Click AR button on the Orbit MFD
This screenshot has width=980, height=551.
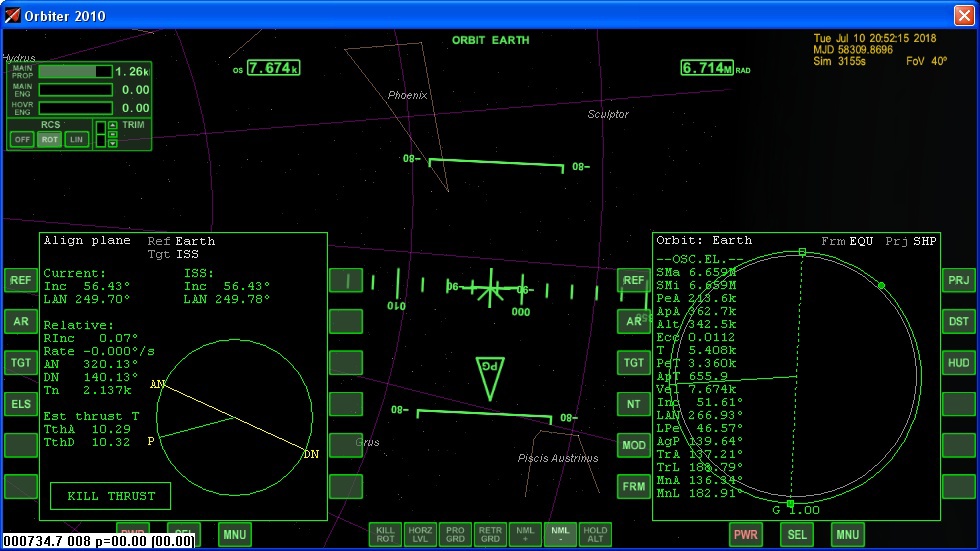click(x=633, y=321)
